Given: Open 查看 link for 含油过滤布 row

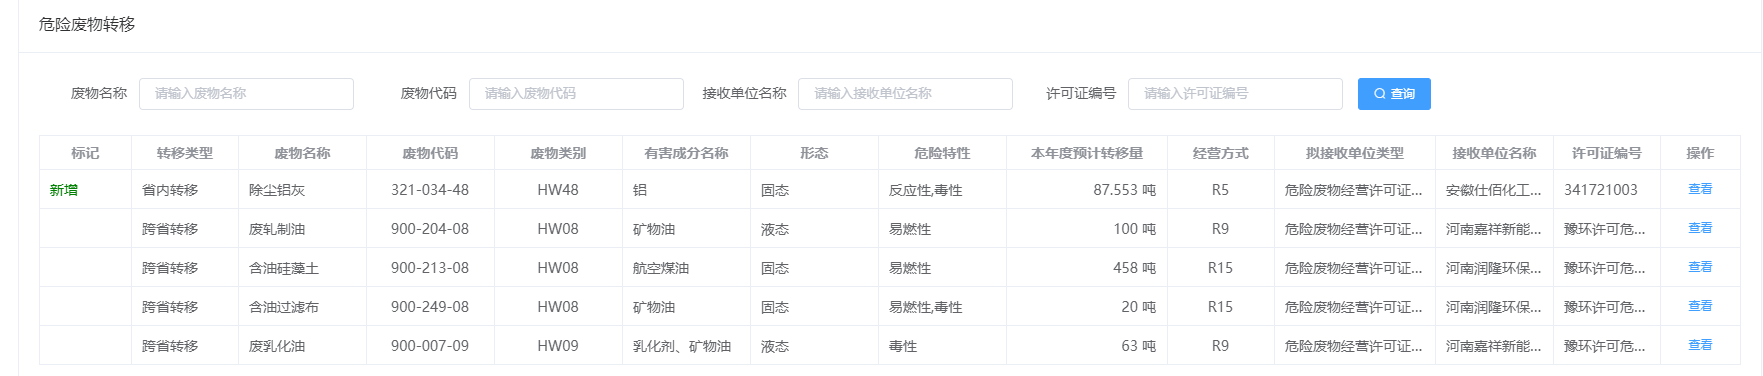Looking at the screenshot, I should 1700,306.
